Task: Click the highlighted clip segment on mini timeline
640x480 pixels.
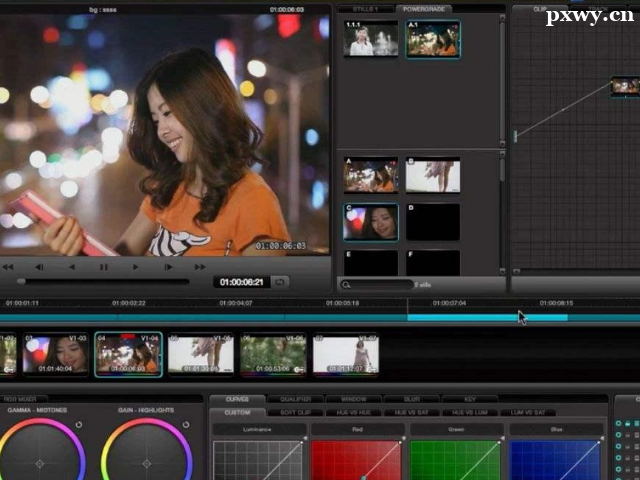Action: click(487, 317)
